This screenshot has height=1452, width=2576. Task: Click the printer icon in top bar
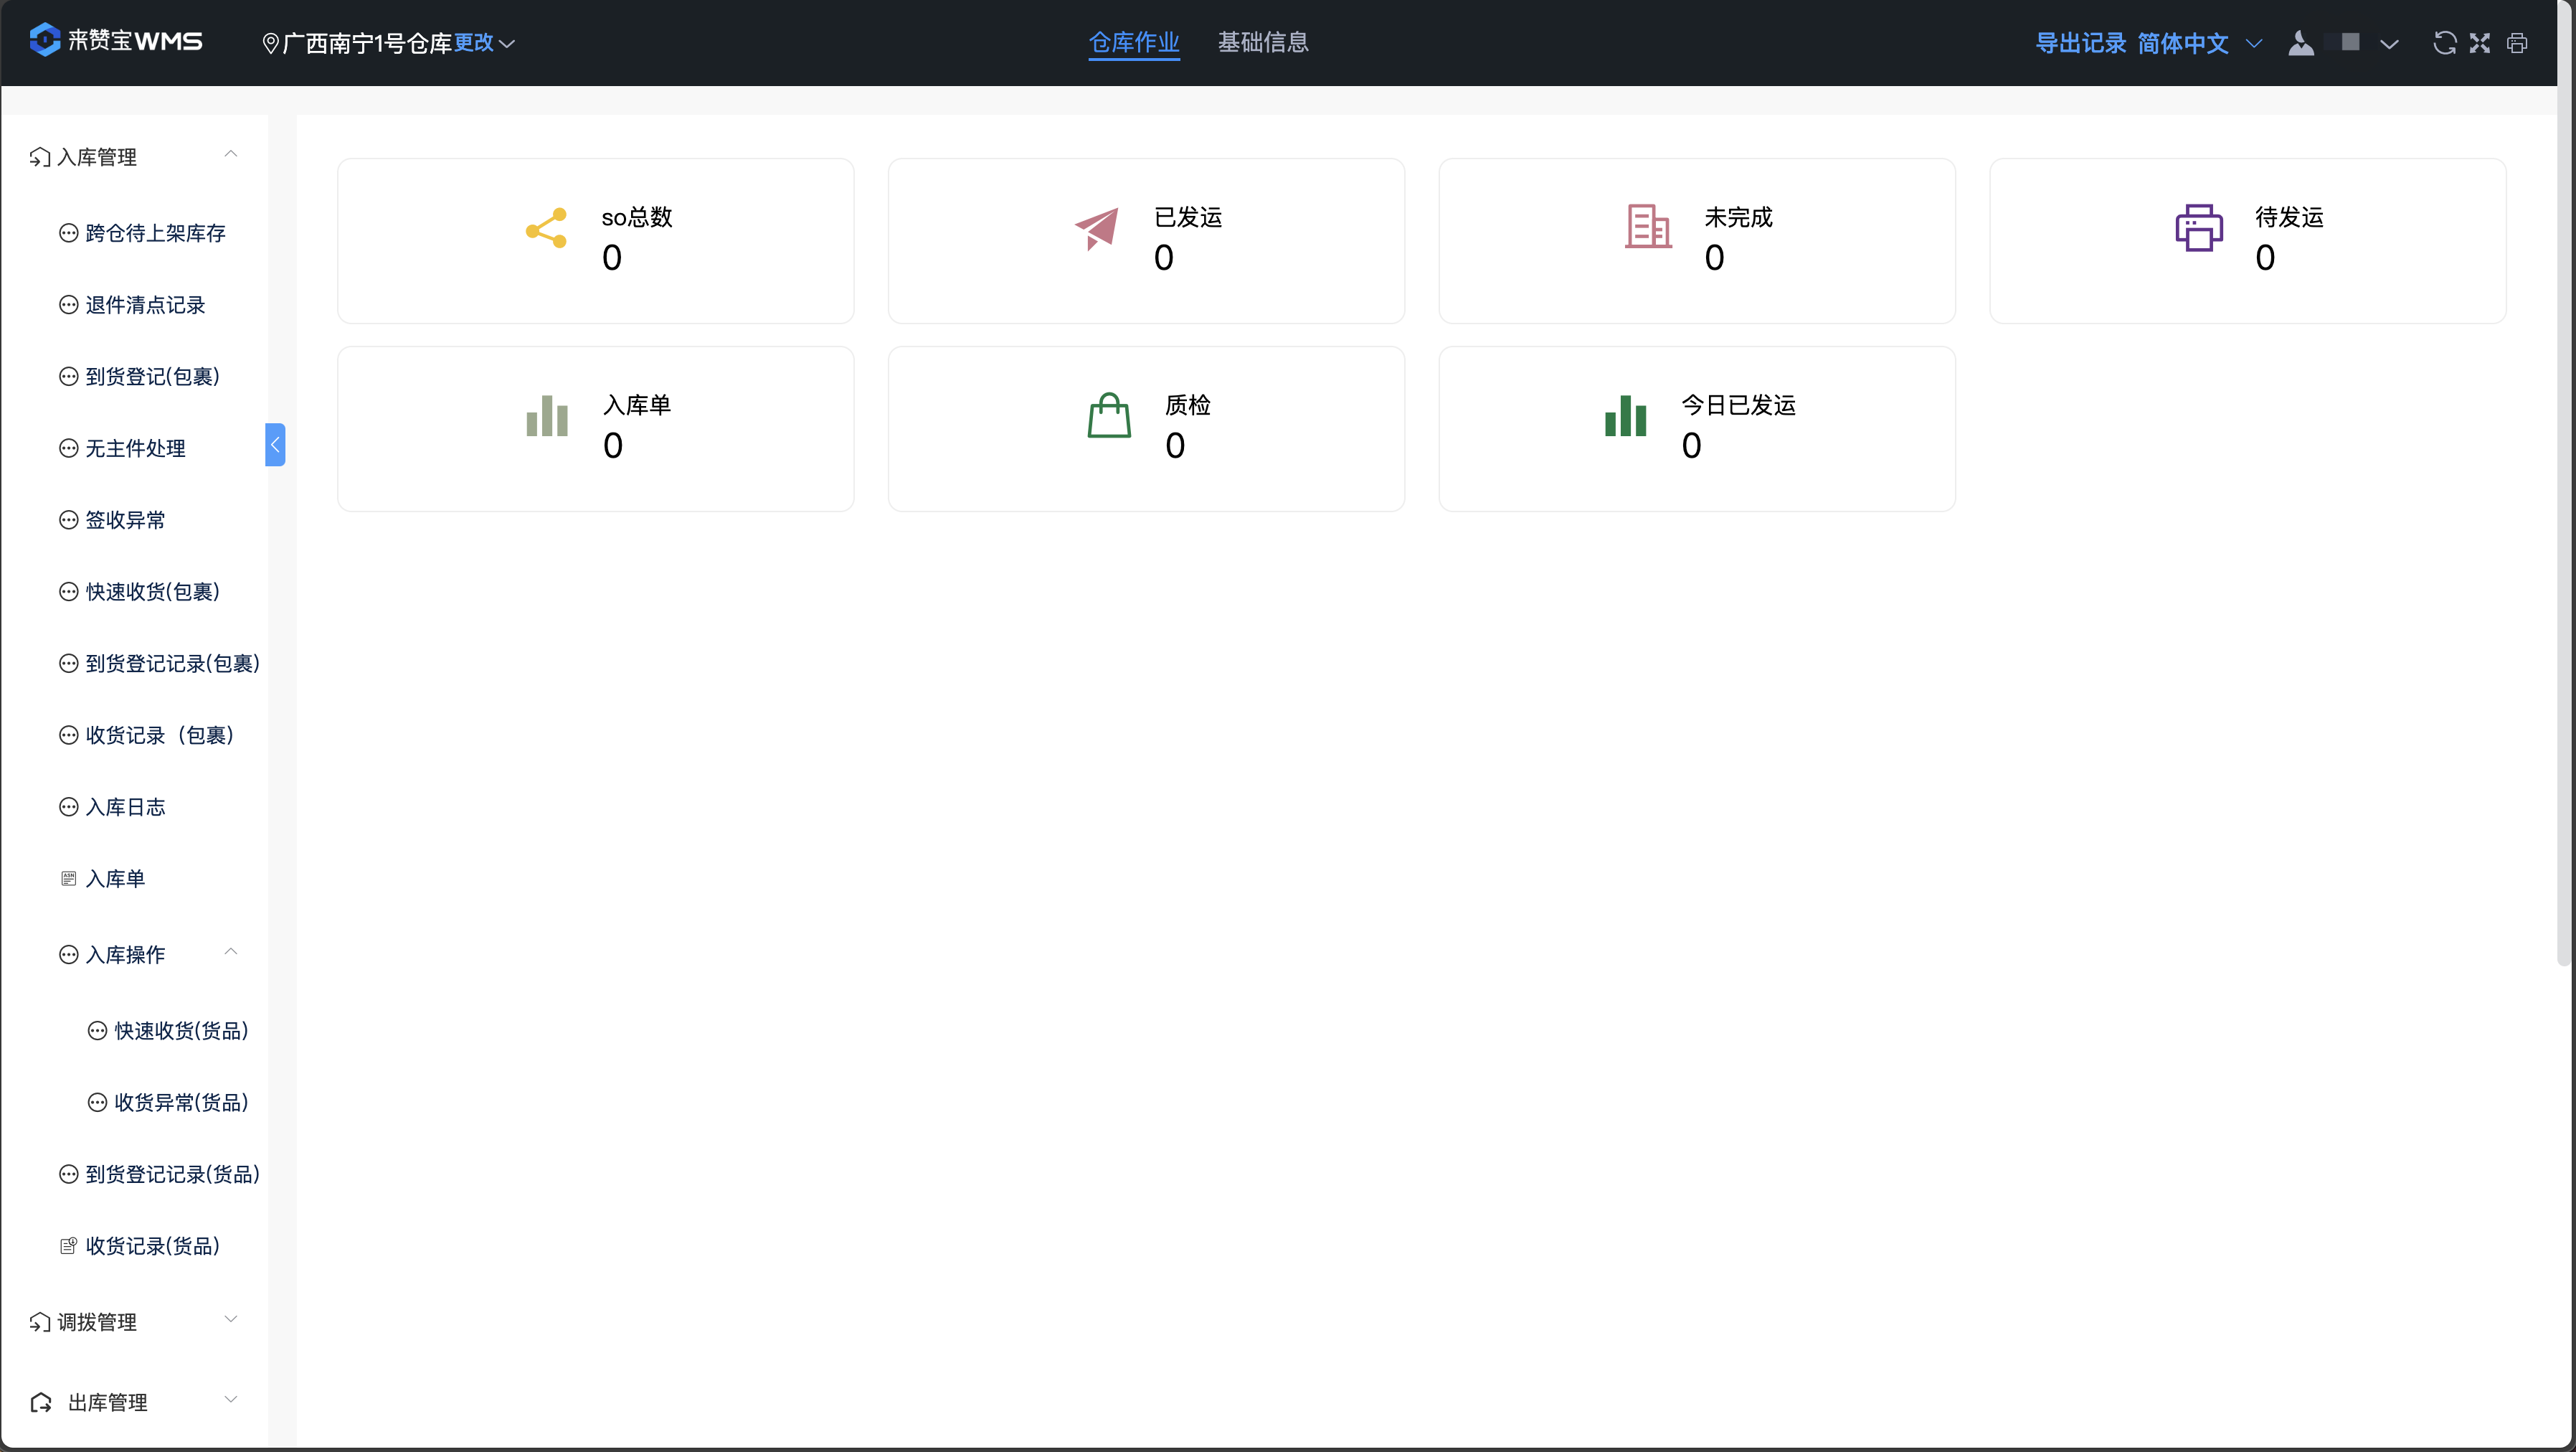[x=2518, y=43]
